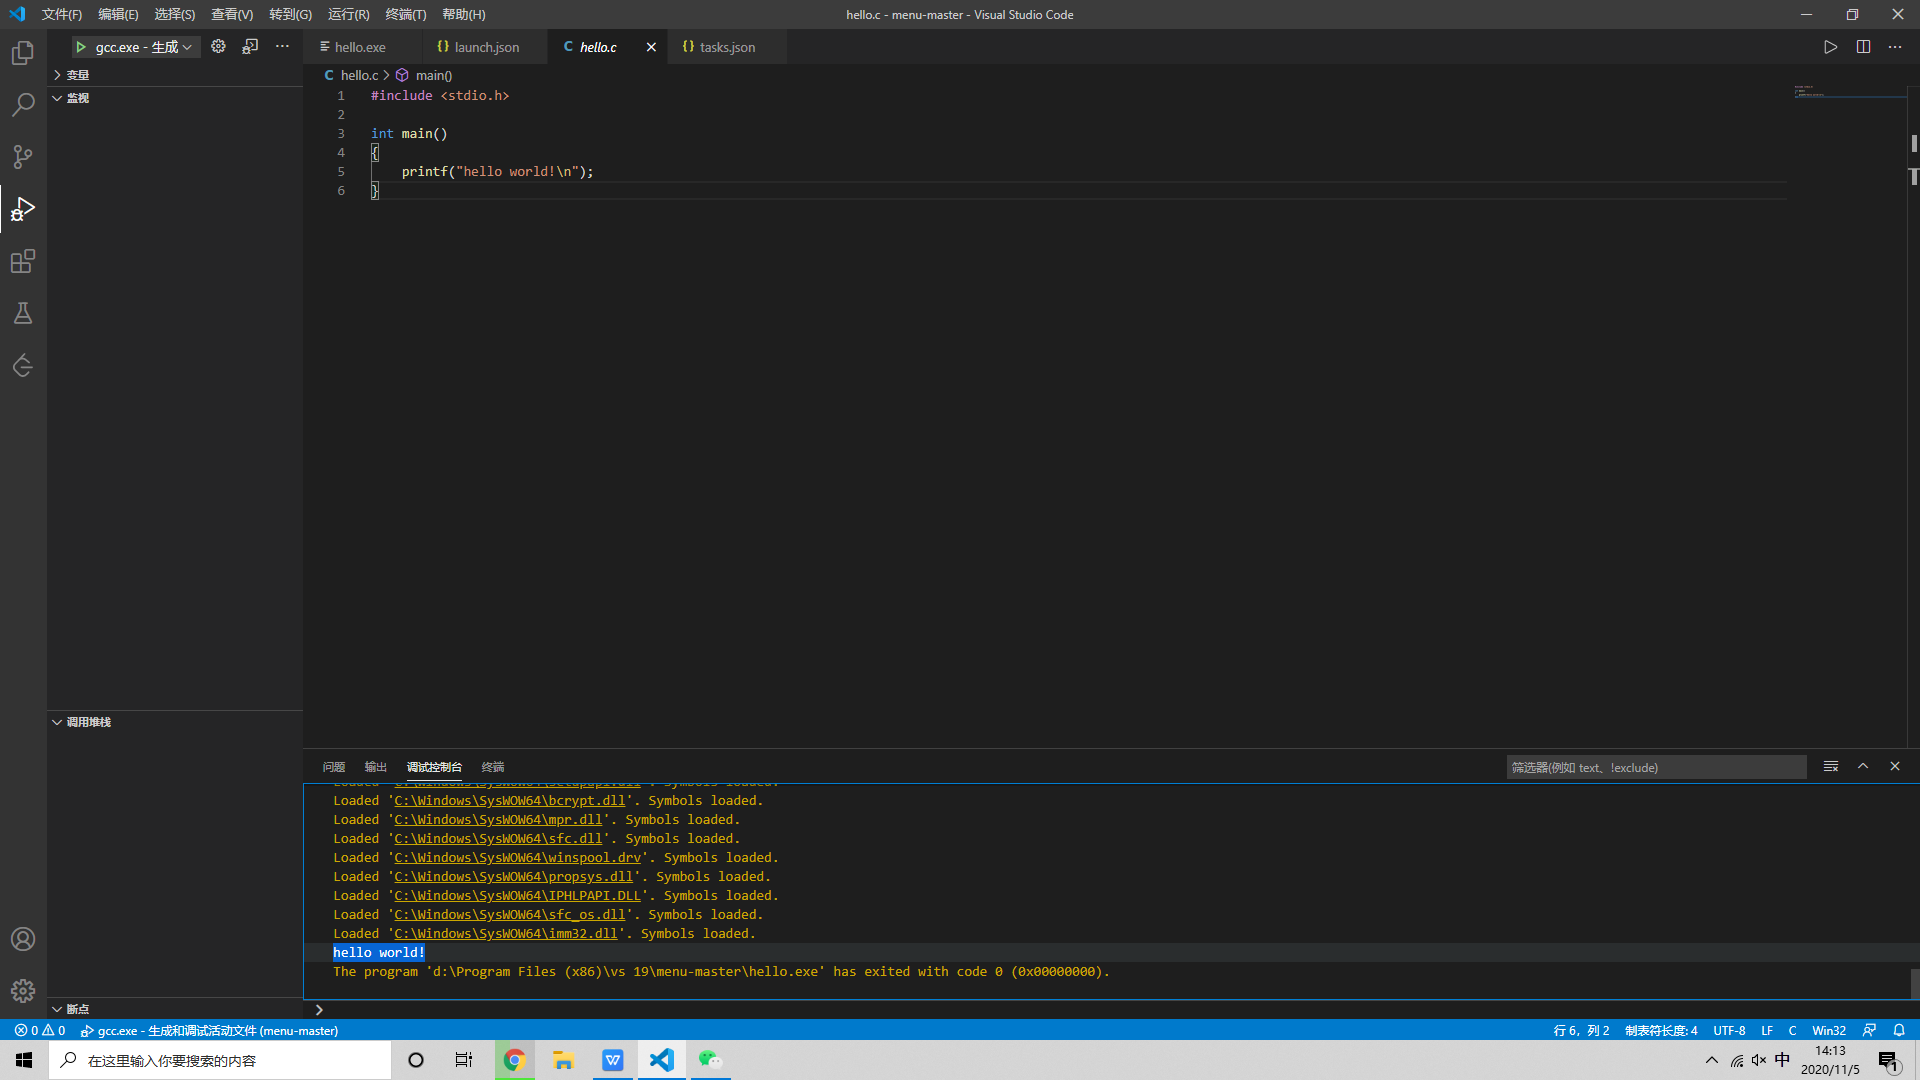
Task: Toggle word wrap icon in debug console
Action: click(1831, 766)
